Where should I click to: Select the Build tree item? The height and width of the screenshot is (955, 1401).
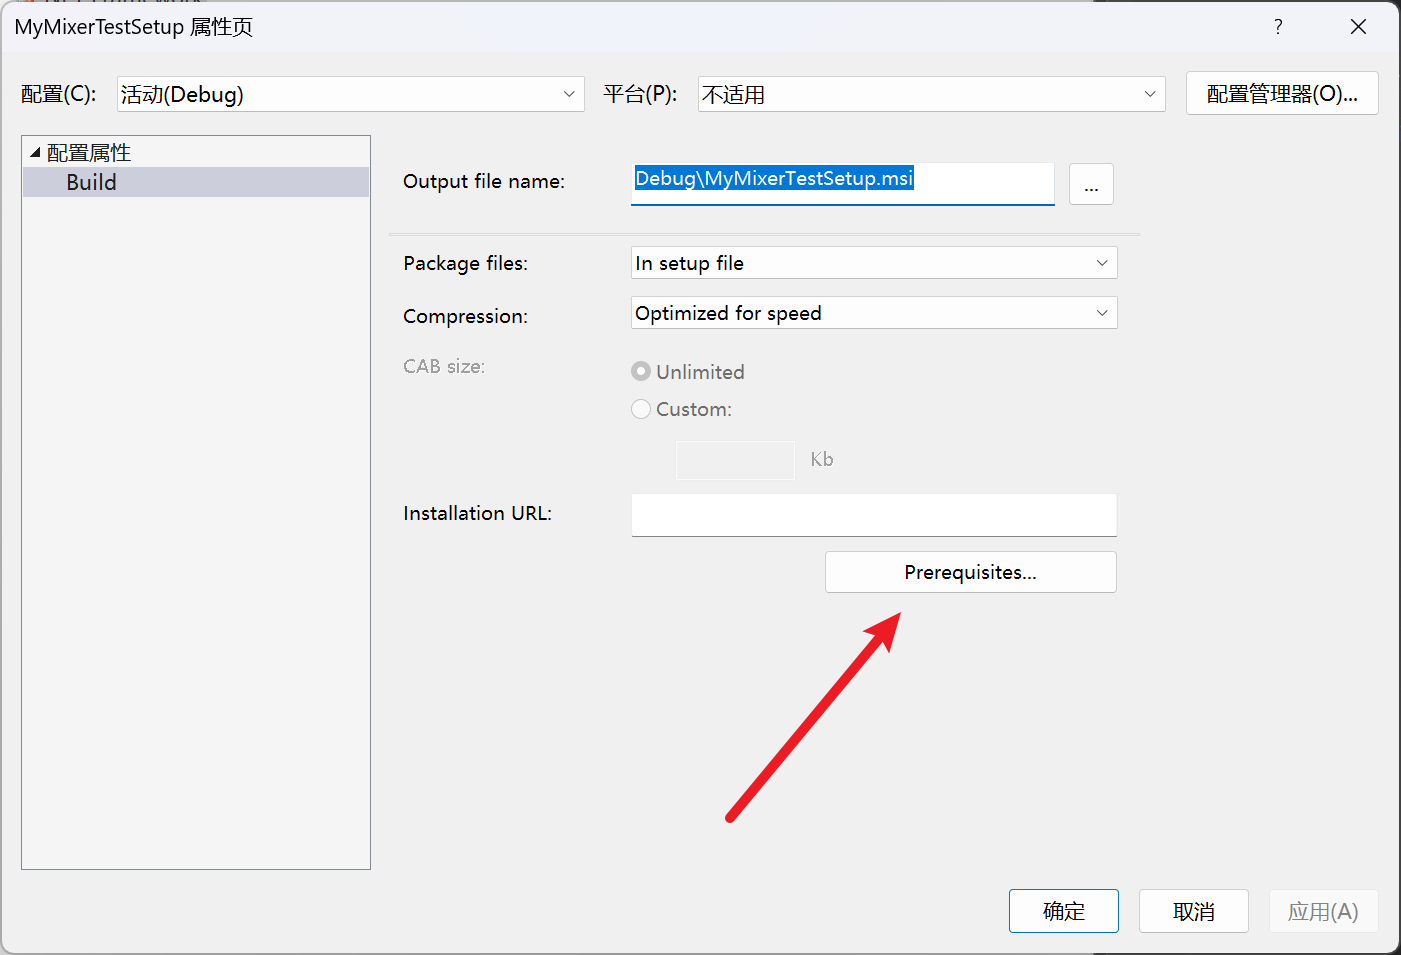[x=195, y=182]
